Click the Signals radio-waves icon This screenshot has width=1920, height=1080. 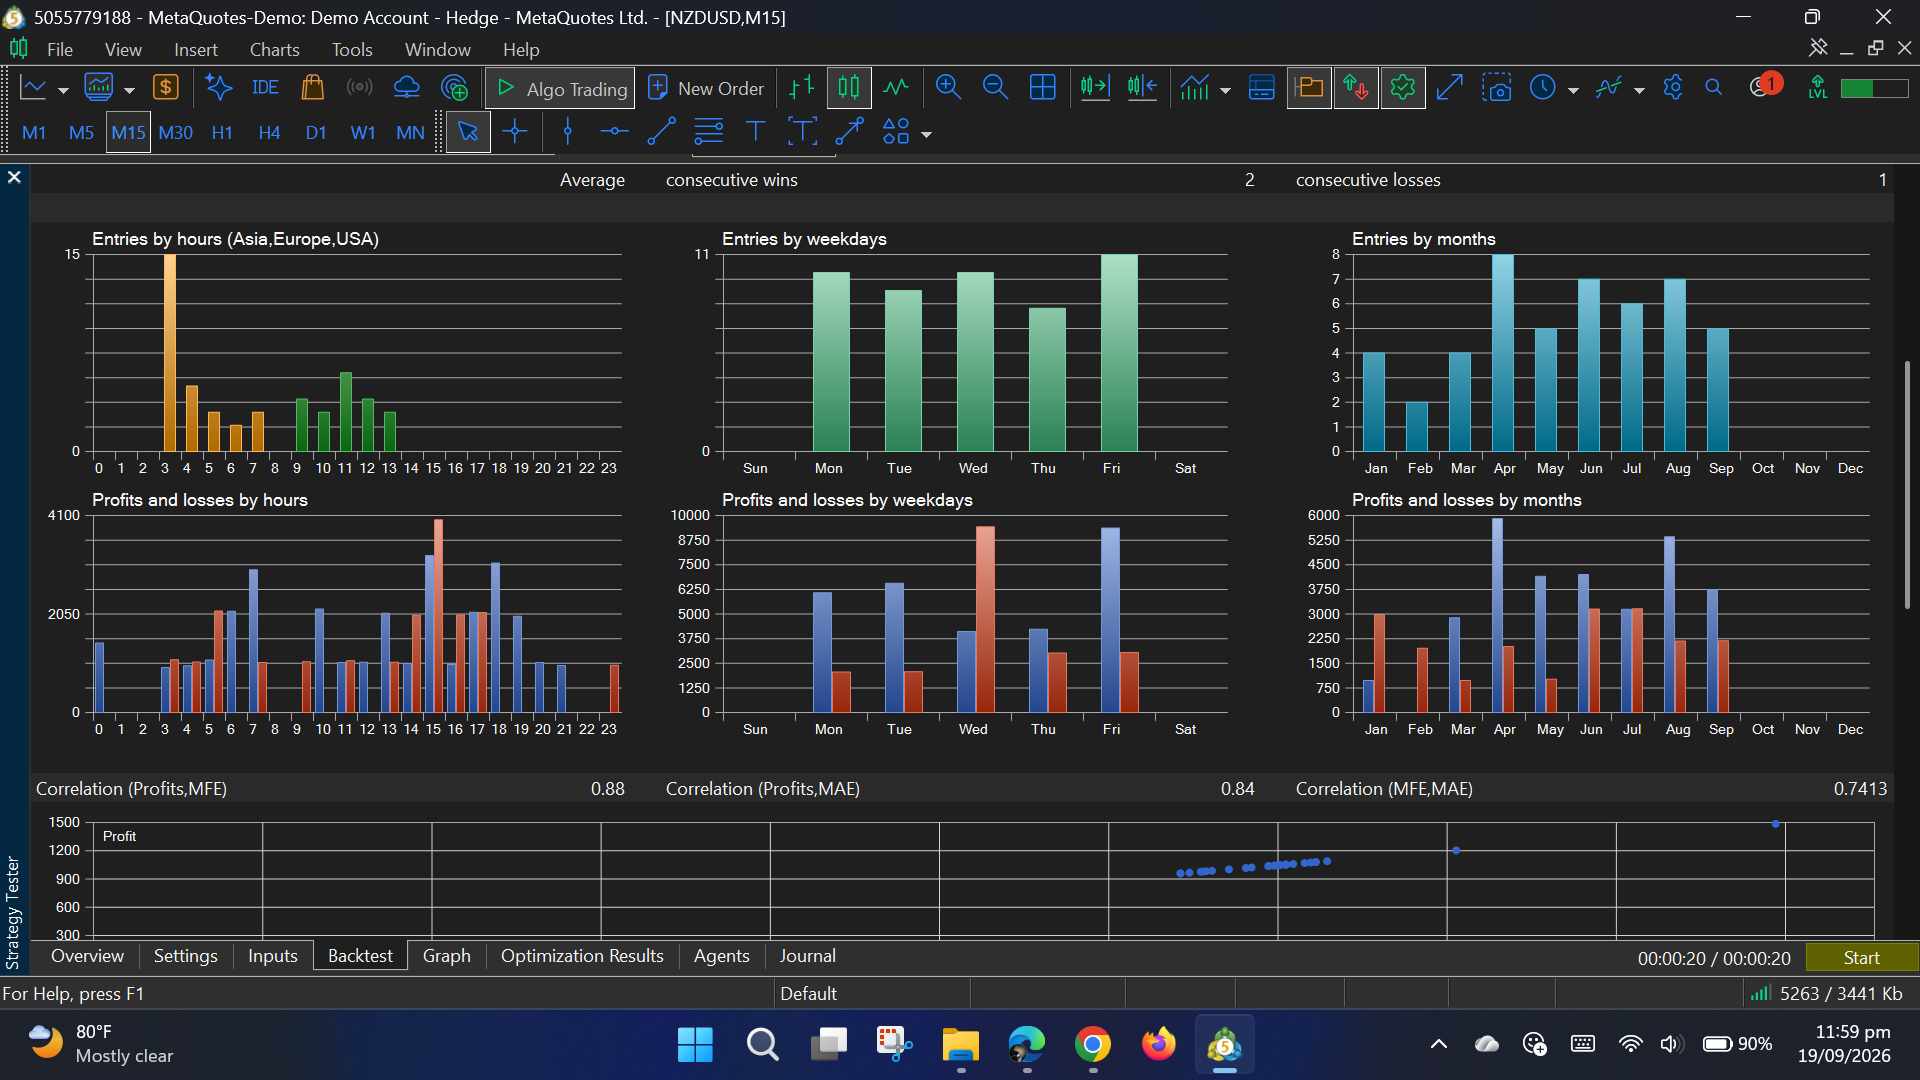pos(359,88)
